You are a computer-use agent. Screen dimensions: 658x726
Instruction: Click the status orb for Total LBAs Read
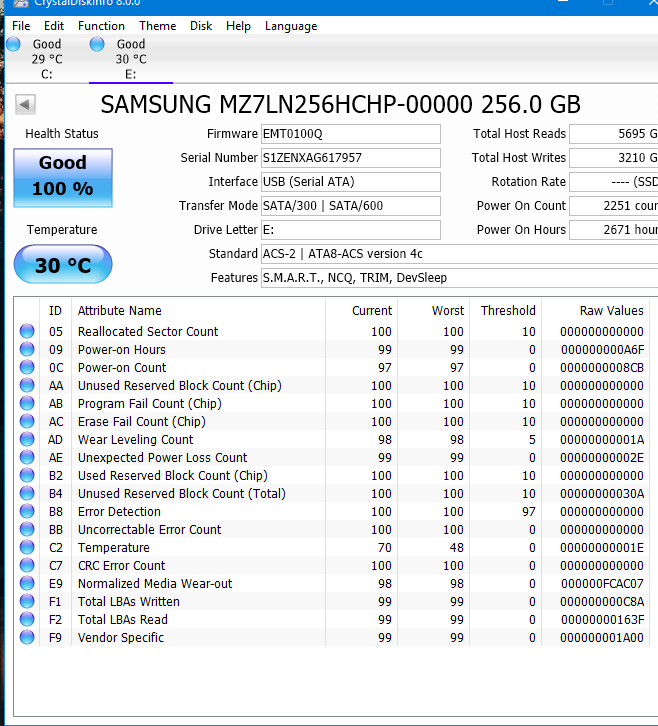pyautogui.click(x=27, y=620)
